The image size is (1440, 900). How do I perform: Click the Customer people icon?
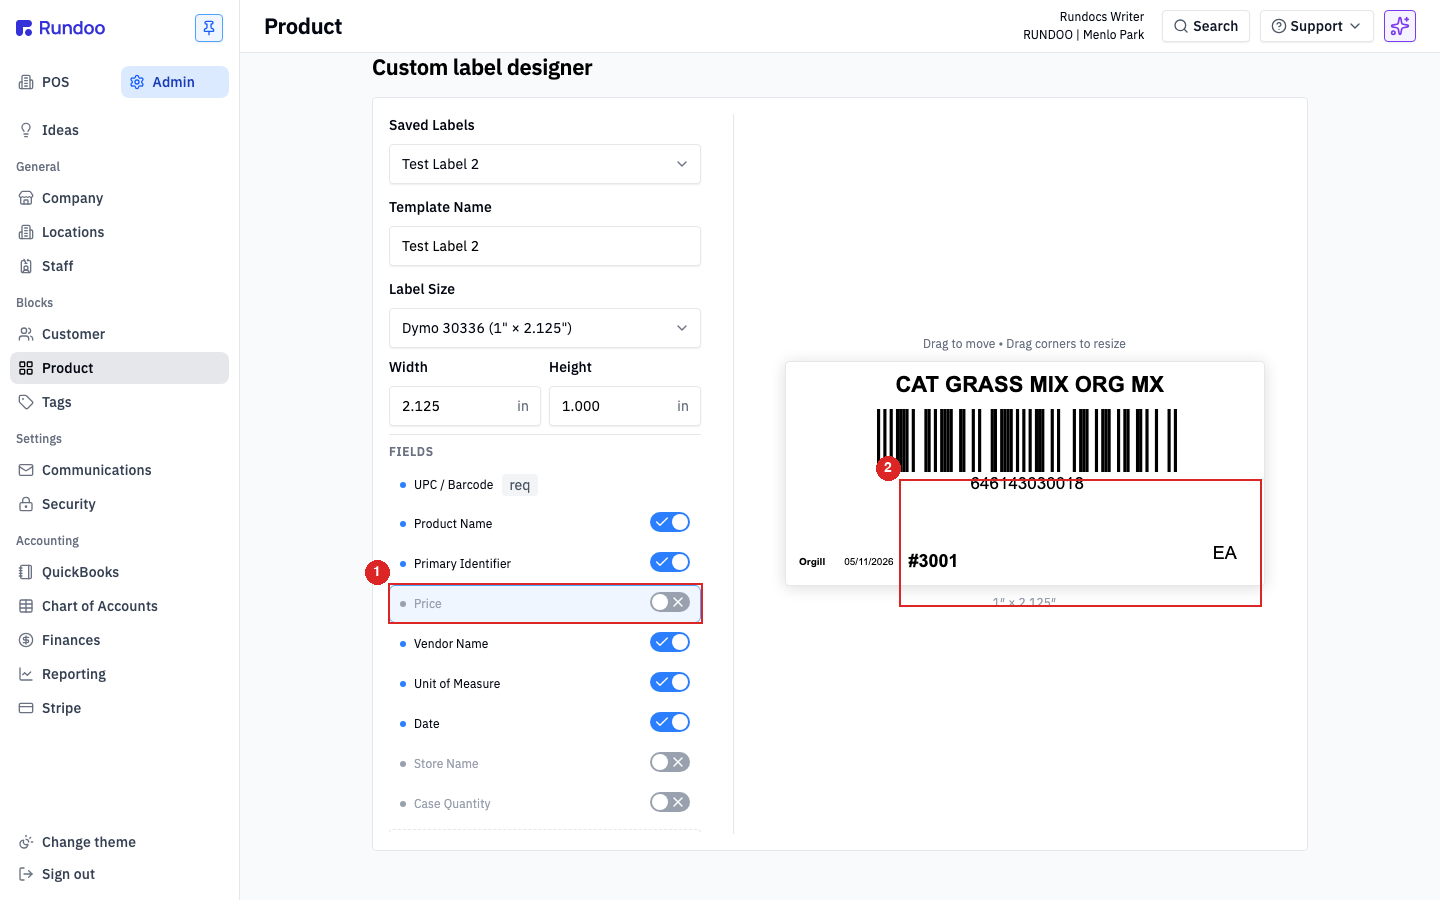pos(26,334)
